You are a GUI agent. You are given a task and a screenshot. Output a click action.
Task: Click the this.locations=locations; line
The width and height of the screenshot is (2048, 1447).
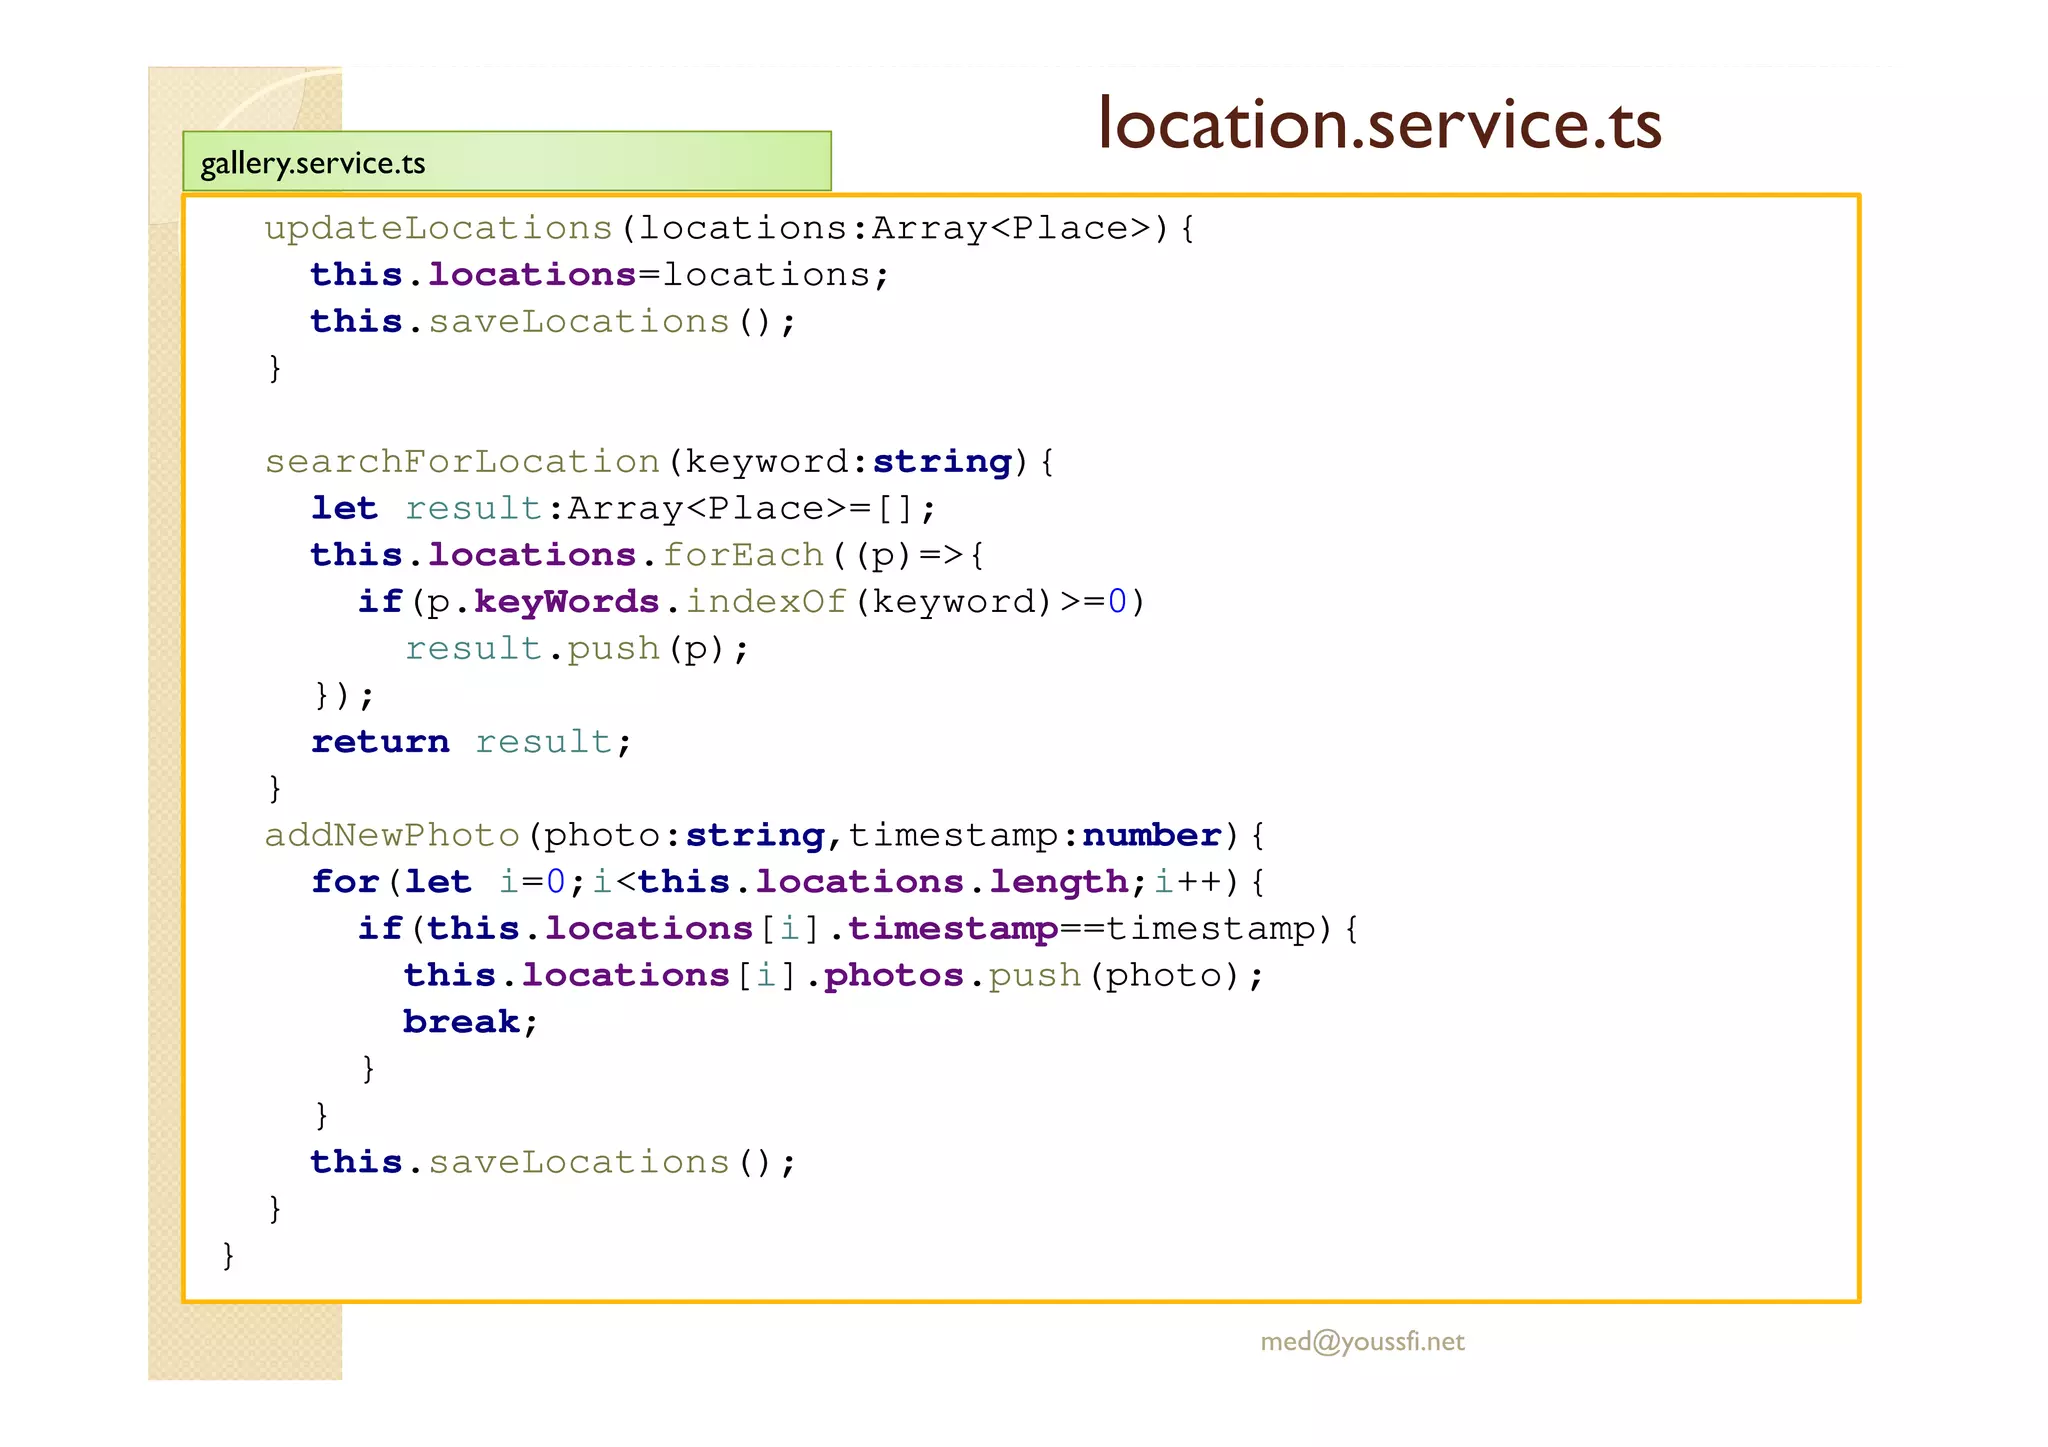pyautogui.click(x=600, y=275)
